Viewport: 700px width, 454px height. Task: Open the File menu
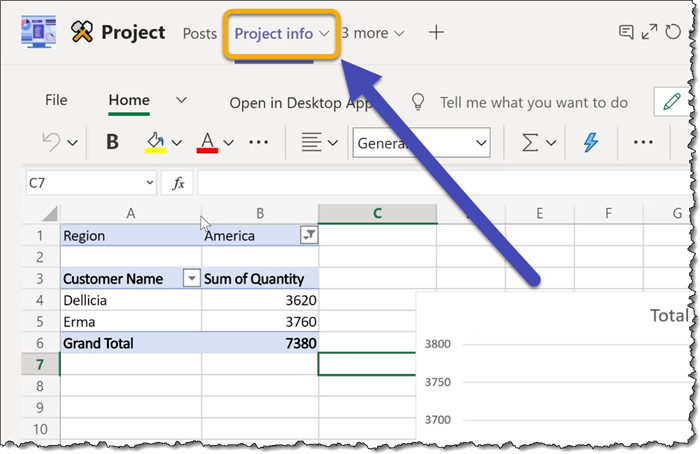pyautogui.click(x=56, y=101)
